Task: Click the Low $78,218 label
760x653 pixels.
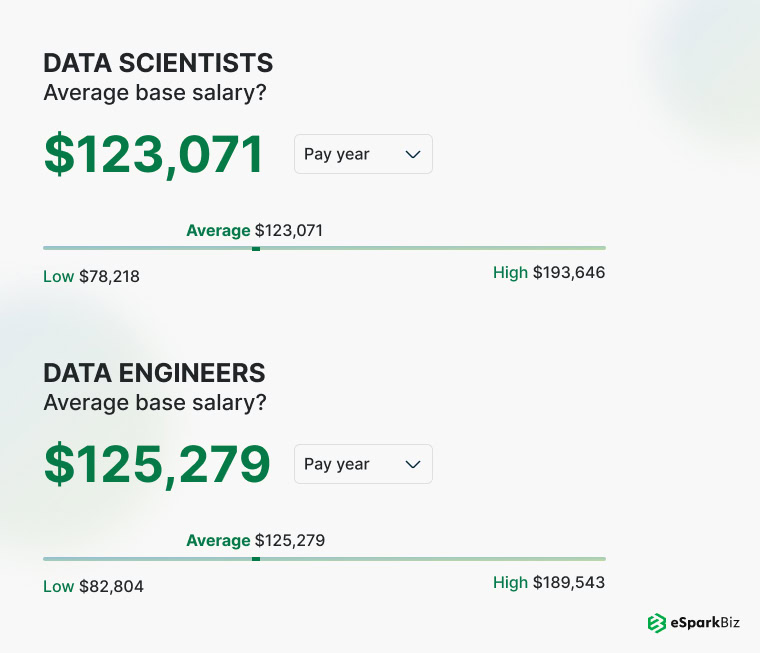Action: point(91,276)
